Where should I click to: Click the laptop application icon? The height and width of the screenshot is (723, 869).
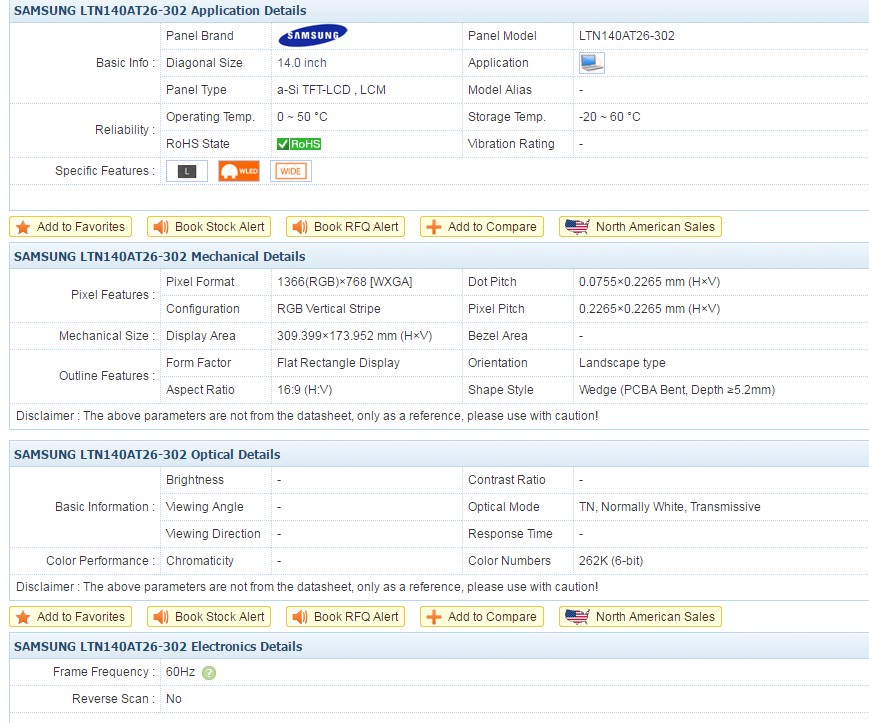591,63
